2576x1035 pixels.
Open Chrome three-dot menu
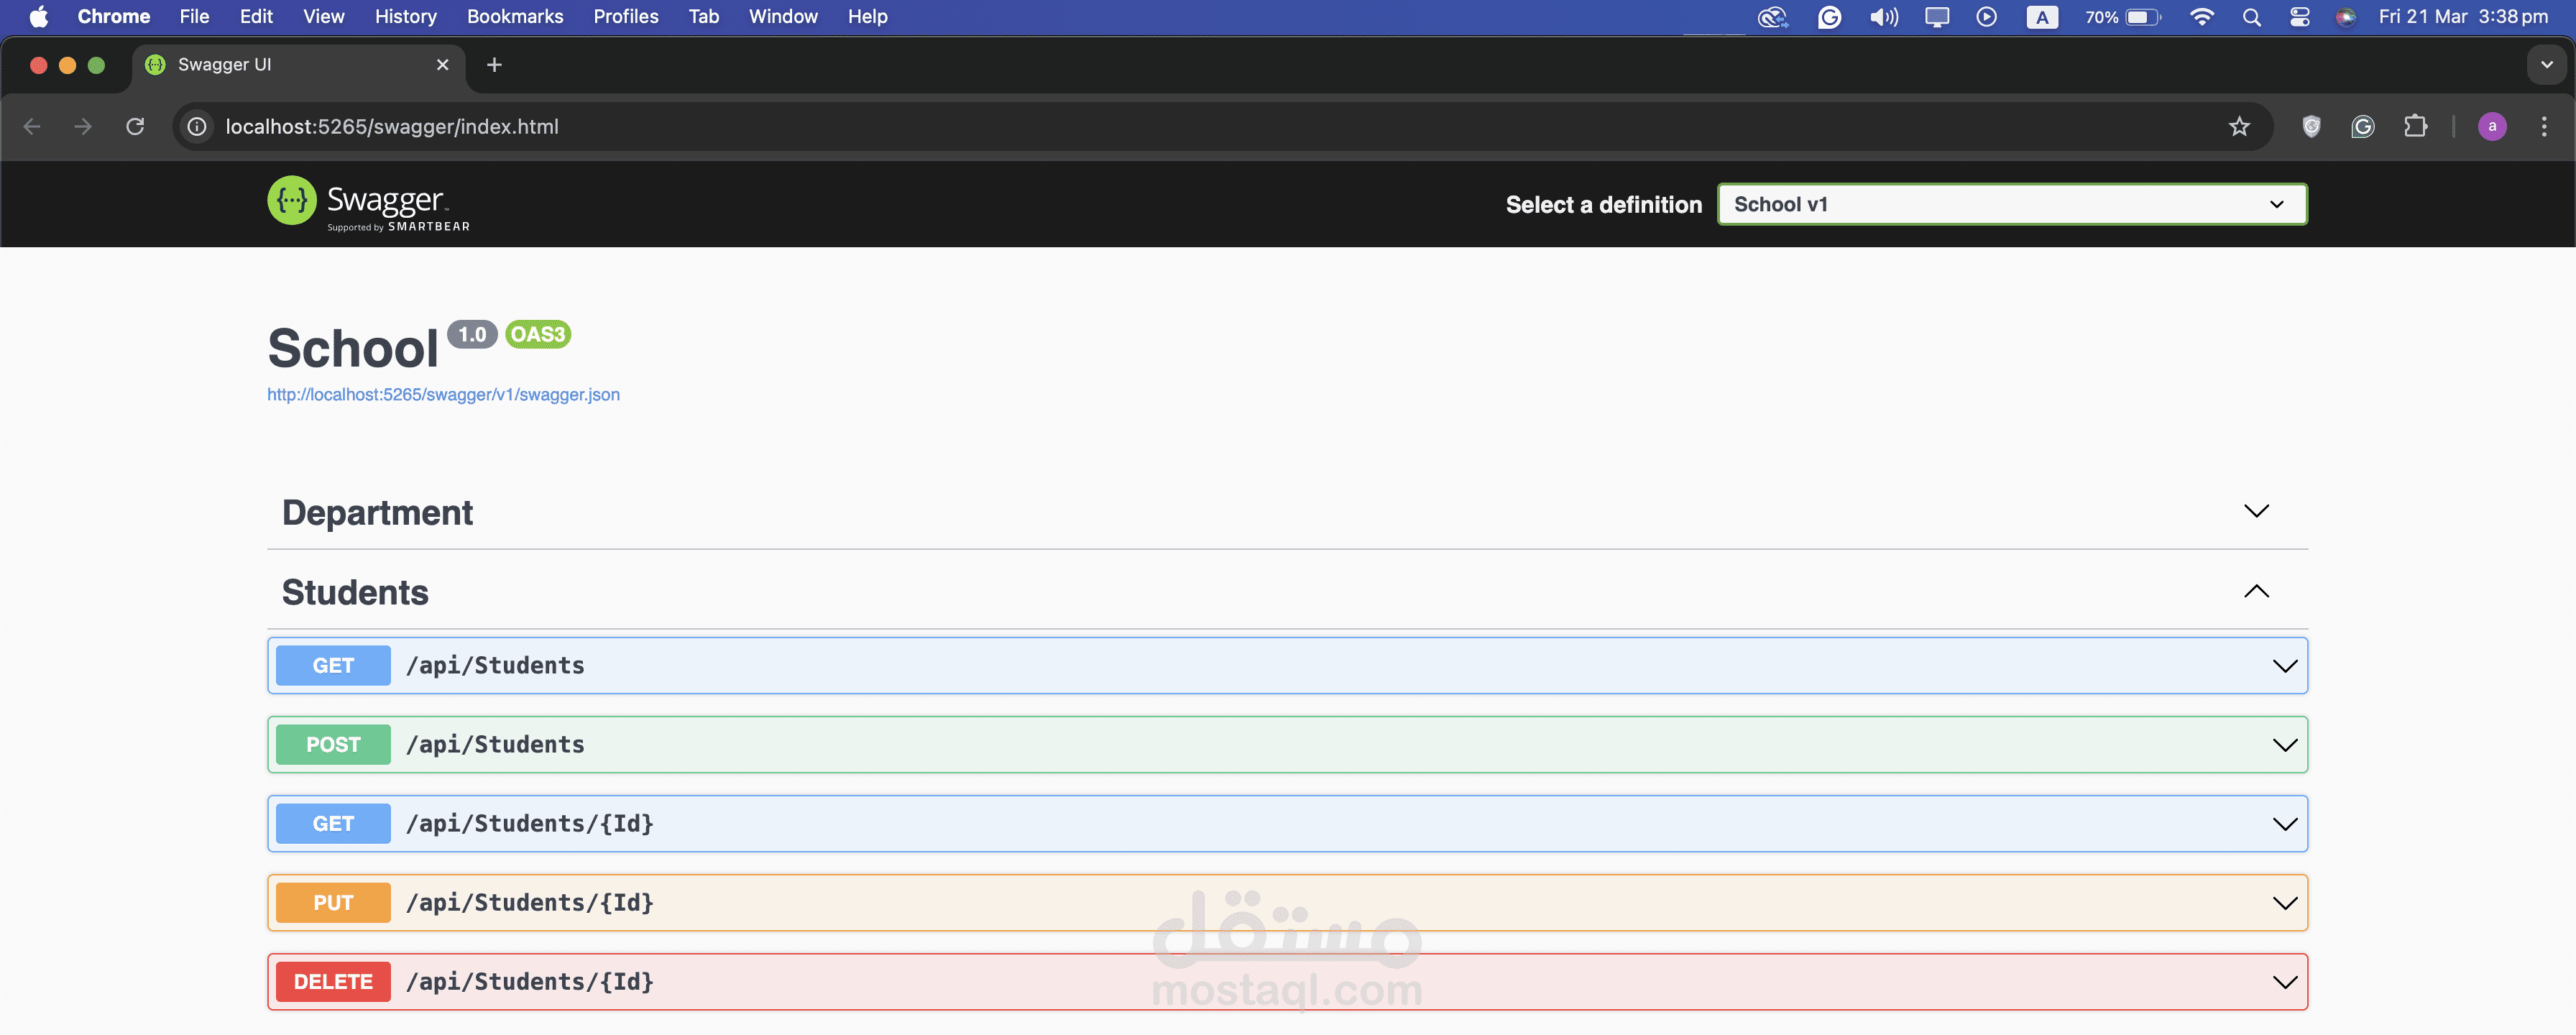point(2544,126)
